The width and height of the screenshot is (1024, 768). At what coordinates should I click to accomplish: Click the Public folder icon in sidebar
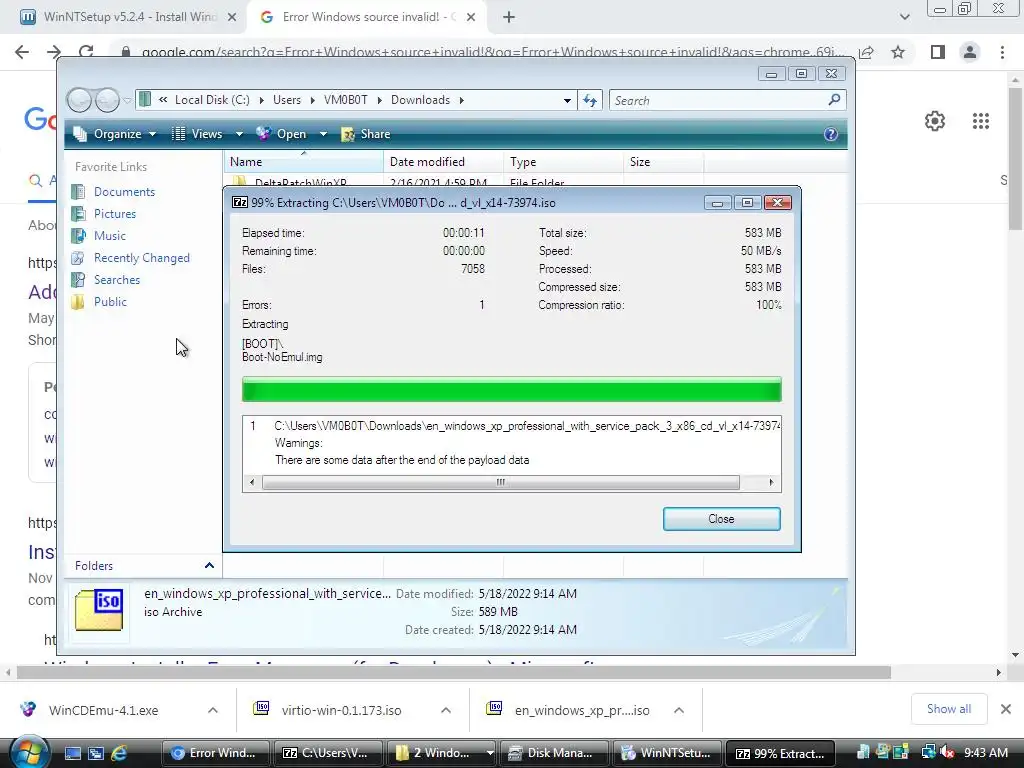point(78,302)
